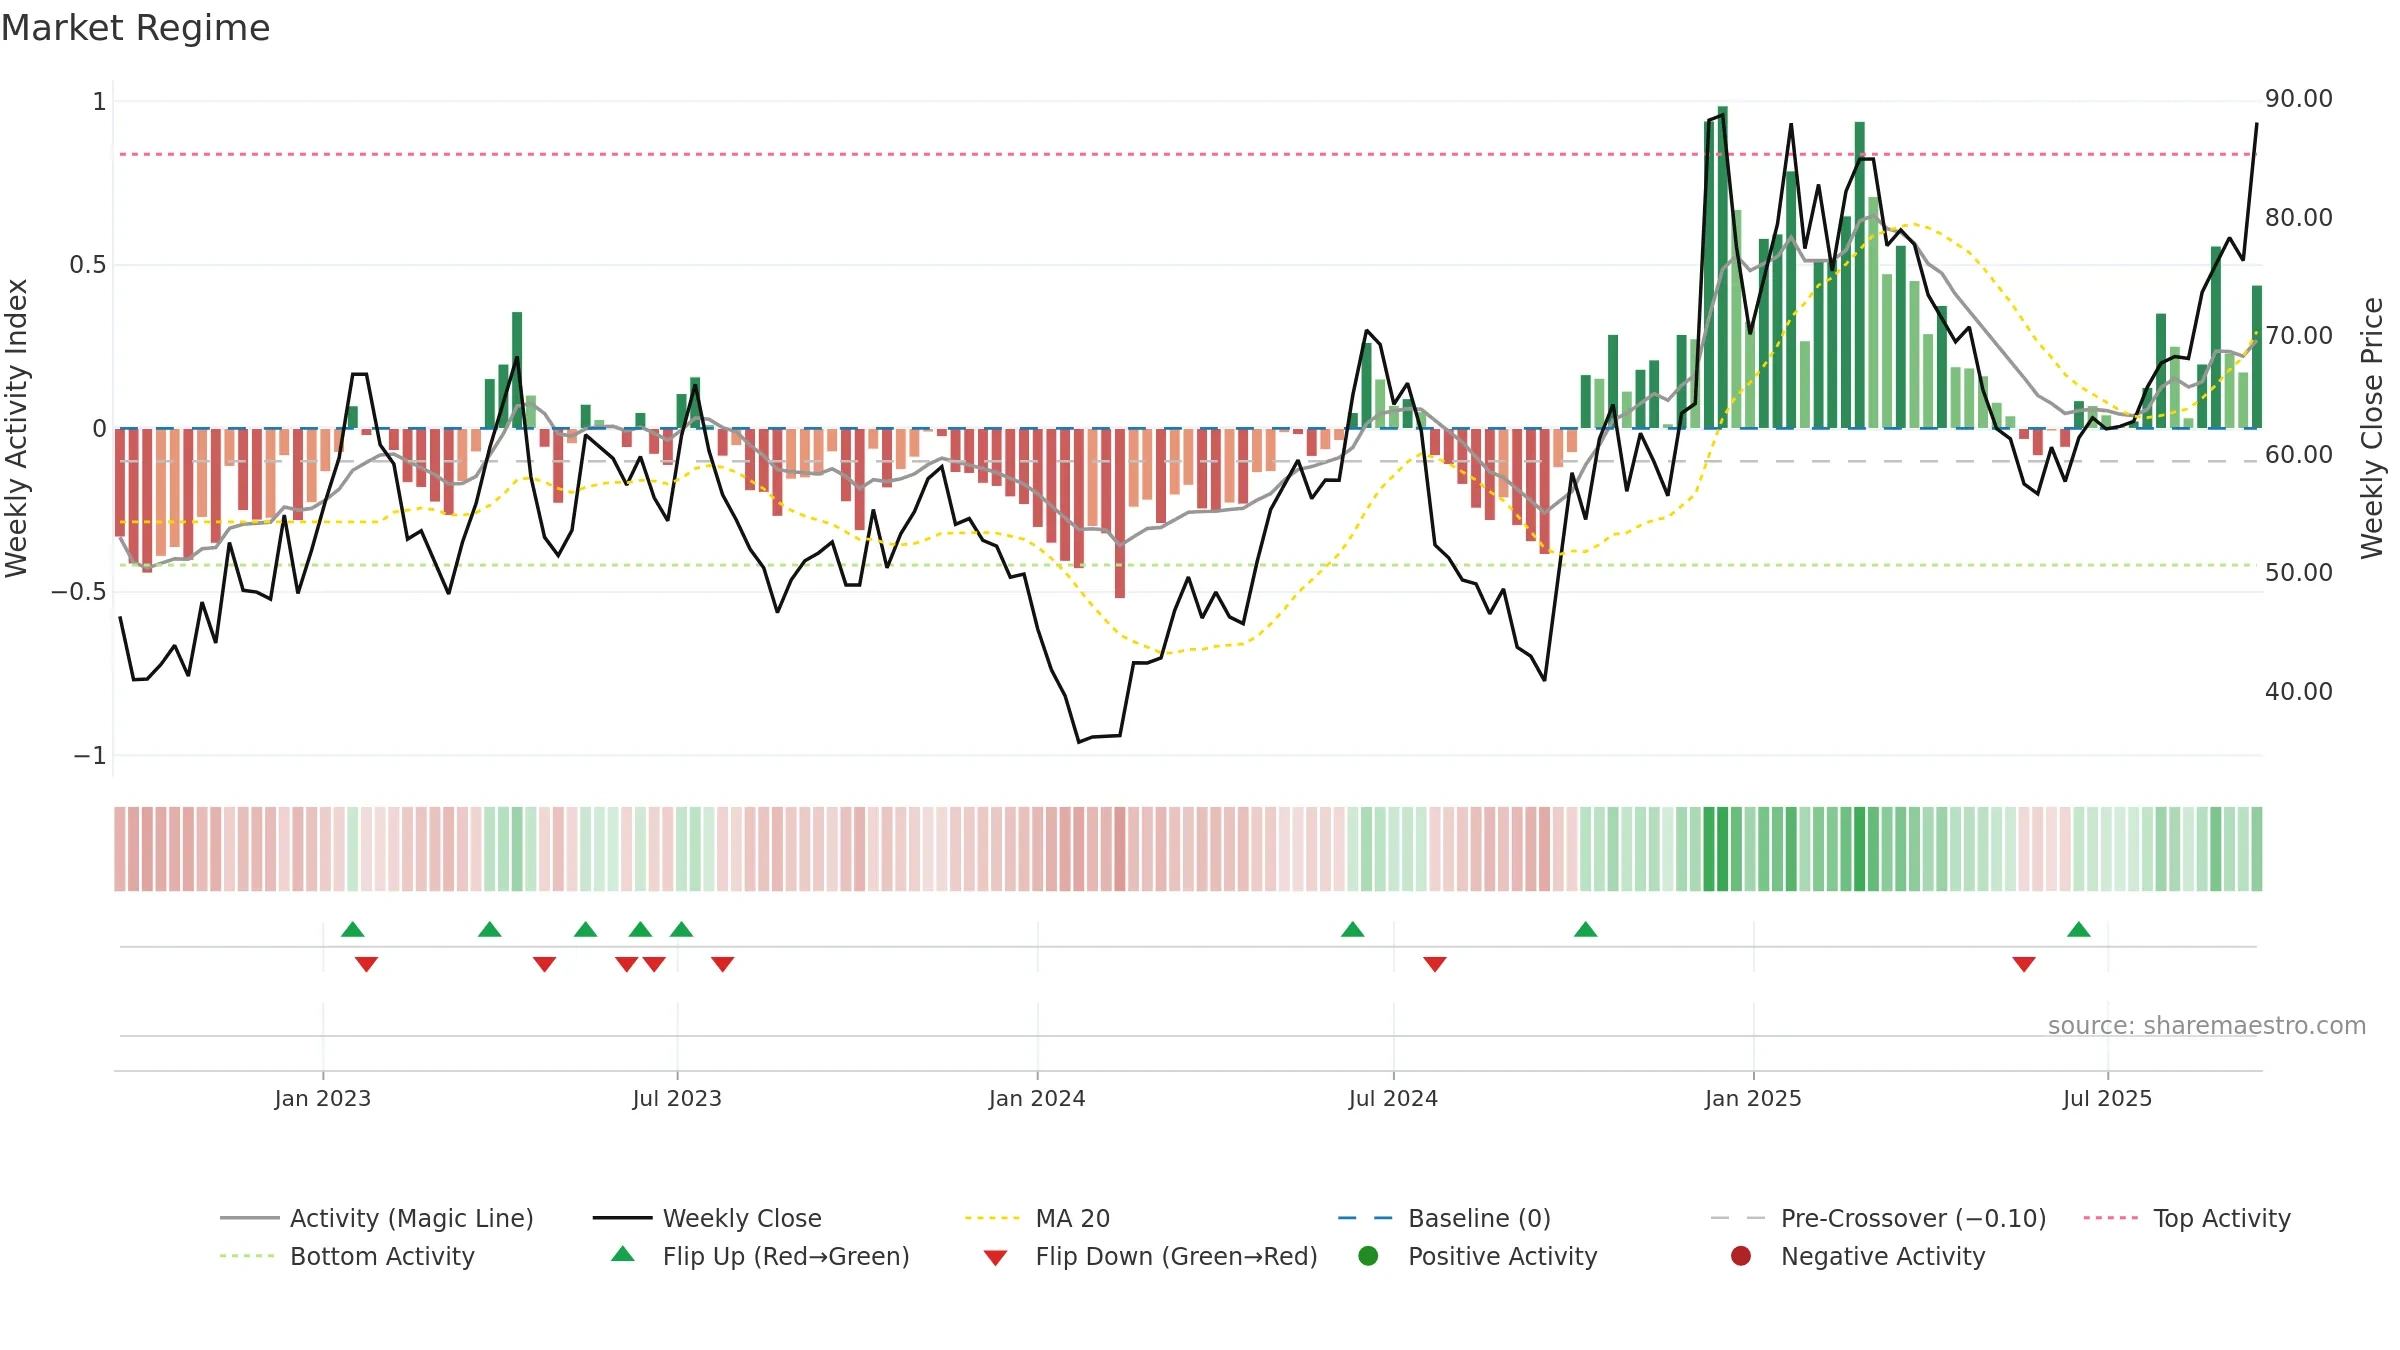
Task: Click the 90.00 price axis label
Action: [2299, 99]
